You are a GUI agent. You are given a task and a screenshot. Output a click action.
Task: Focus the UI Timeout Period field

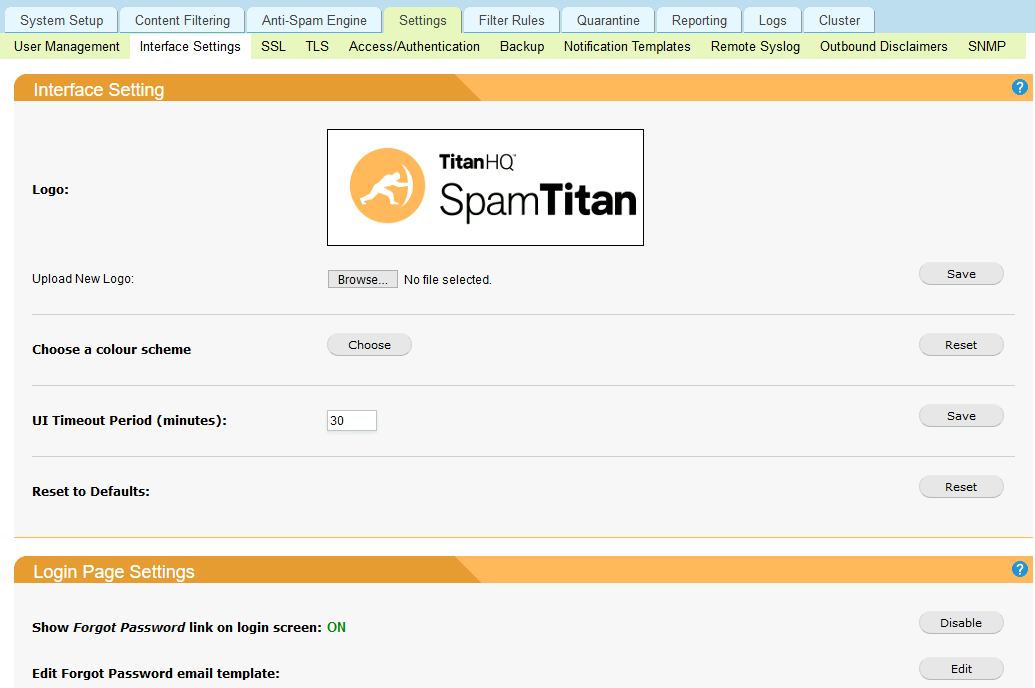click(352, 421)
